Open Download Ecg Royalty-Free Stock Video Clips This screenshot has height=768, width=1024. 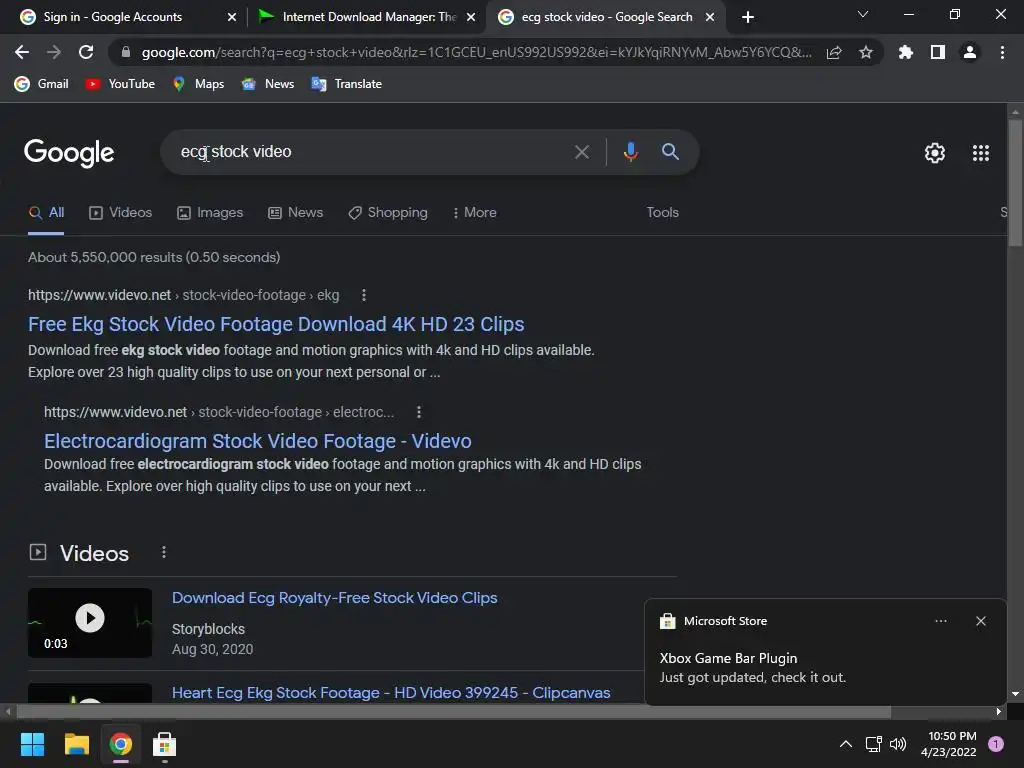click(334, 598)
